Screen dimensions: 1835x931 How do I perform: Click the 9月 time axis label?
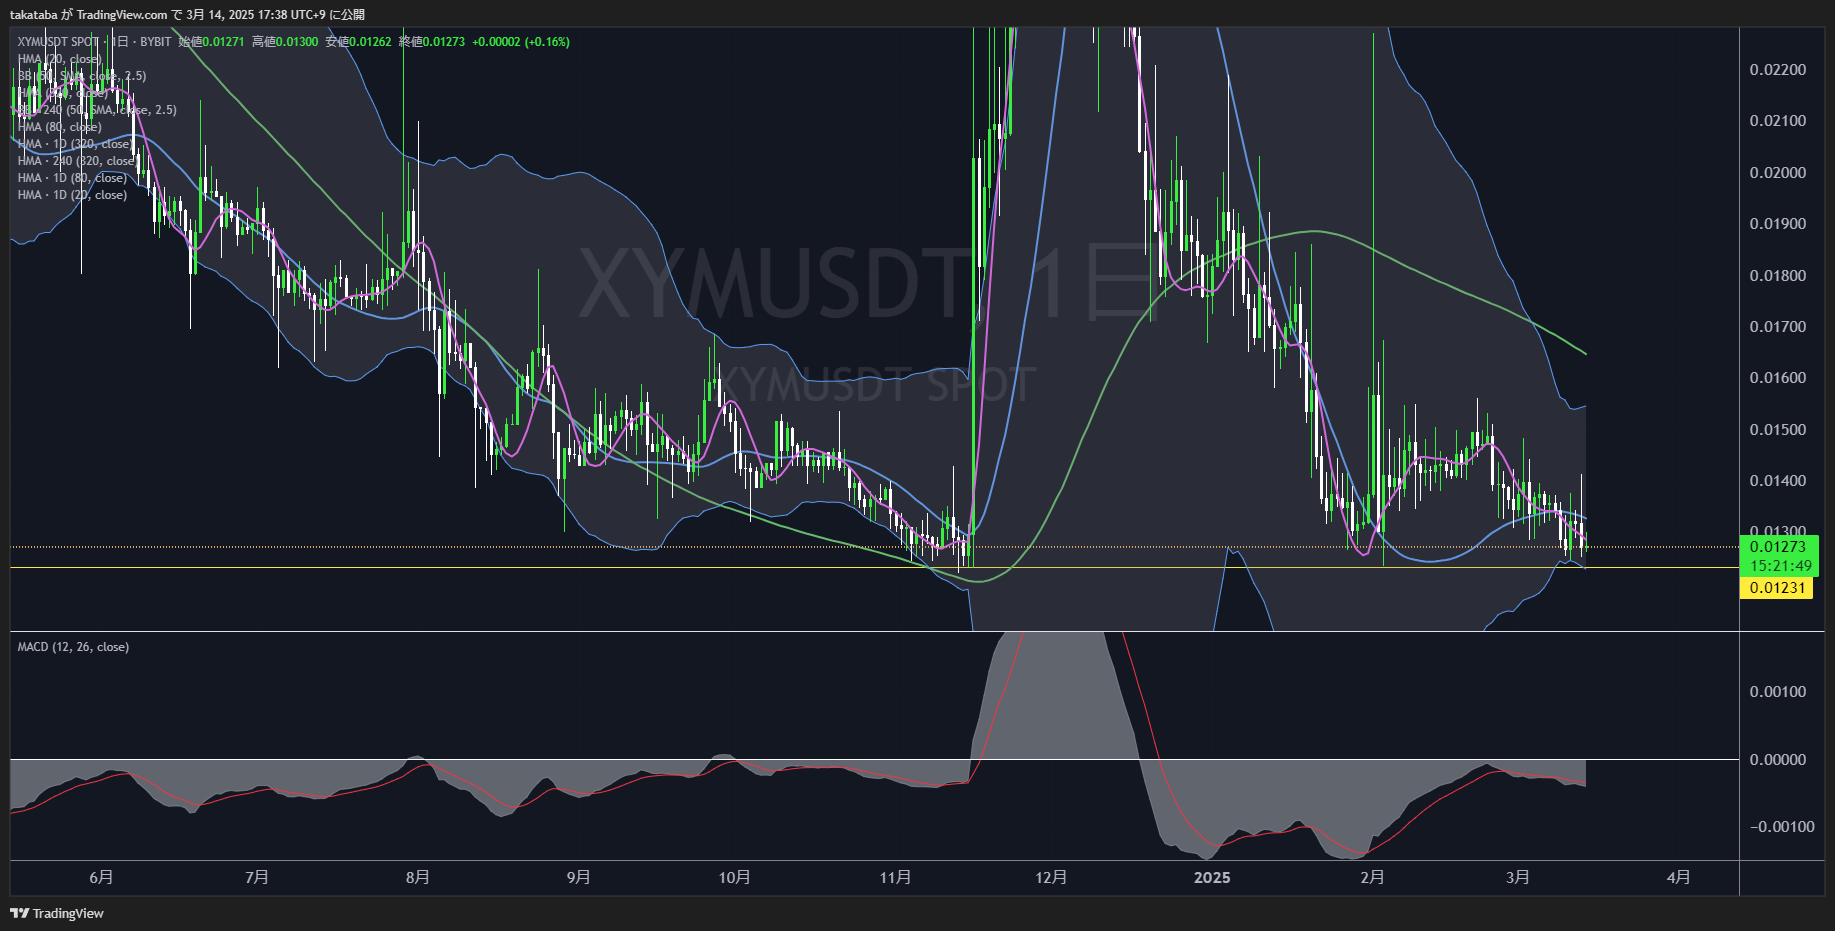579,877
